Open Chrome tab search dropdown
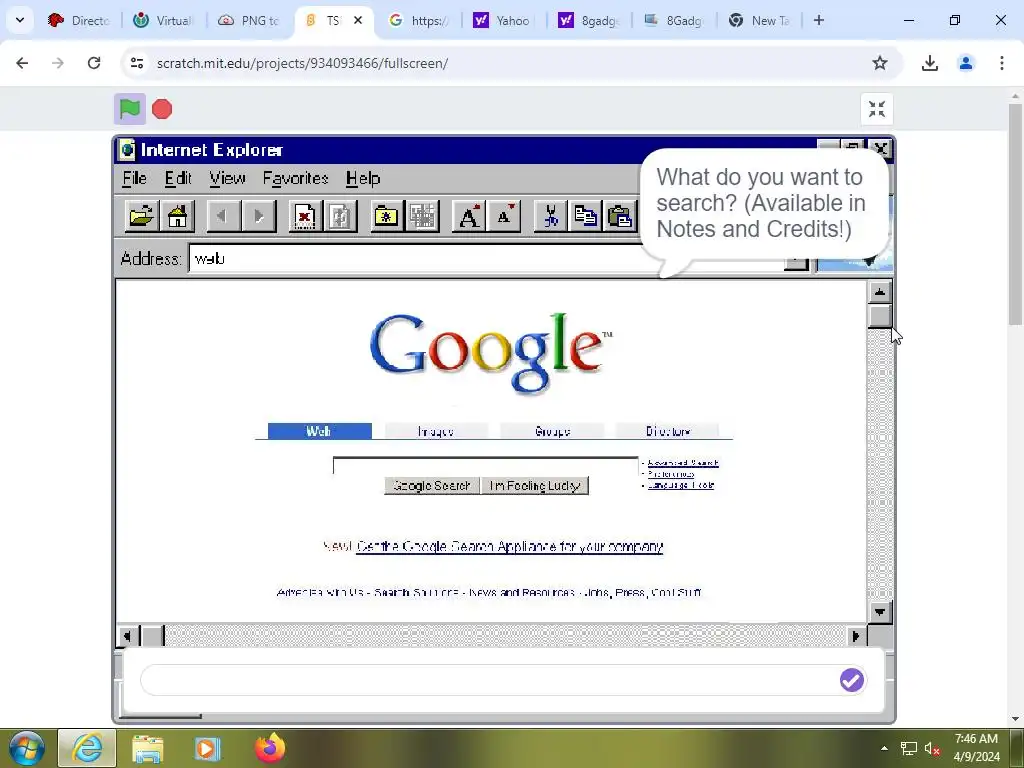 pos(20,20)
